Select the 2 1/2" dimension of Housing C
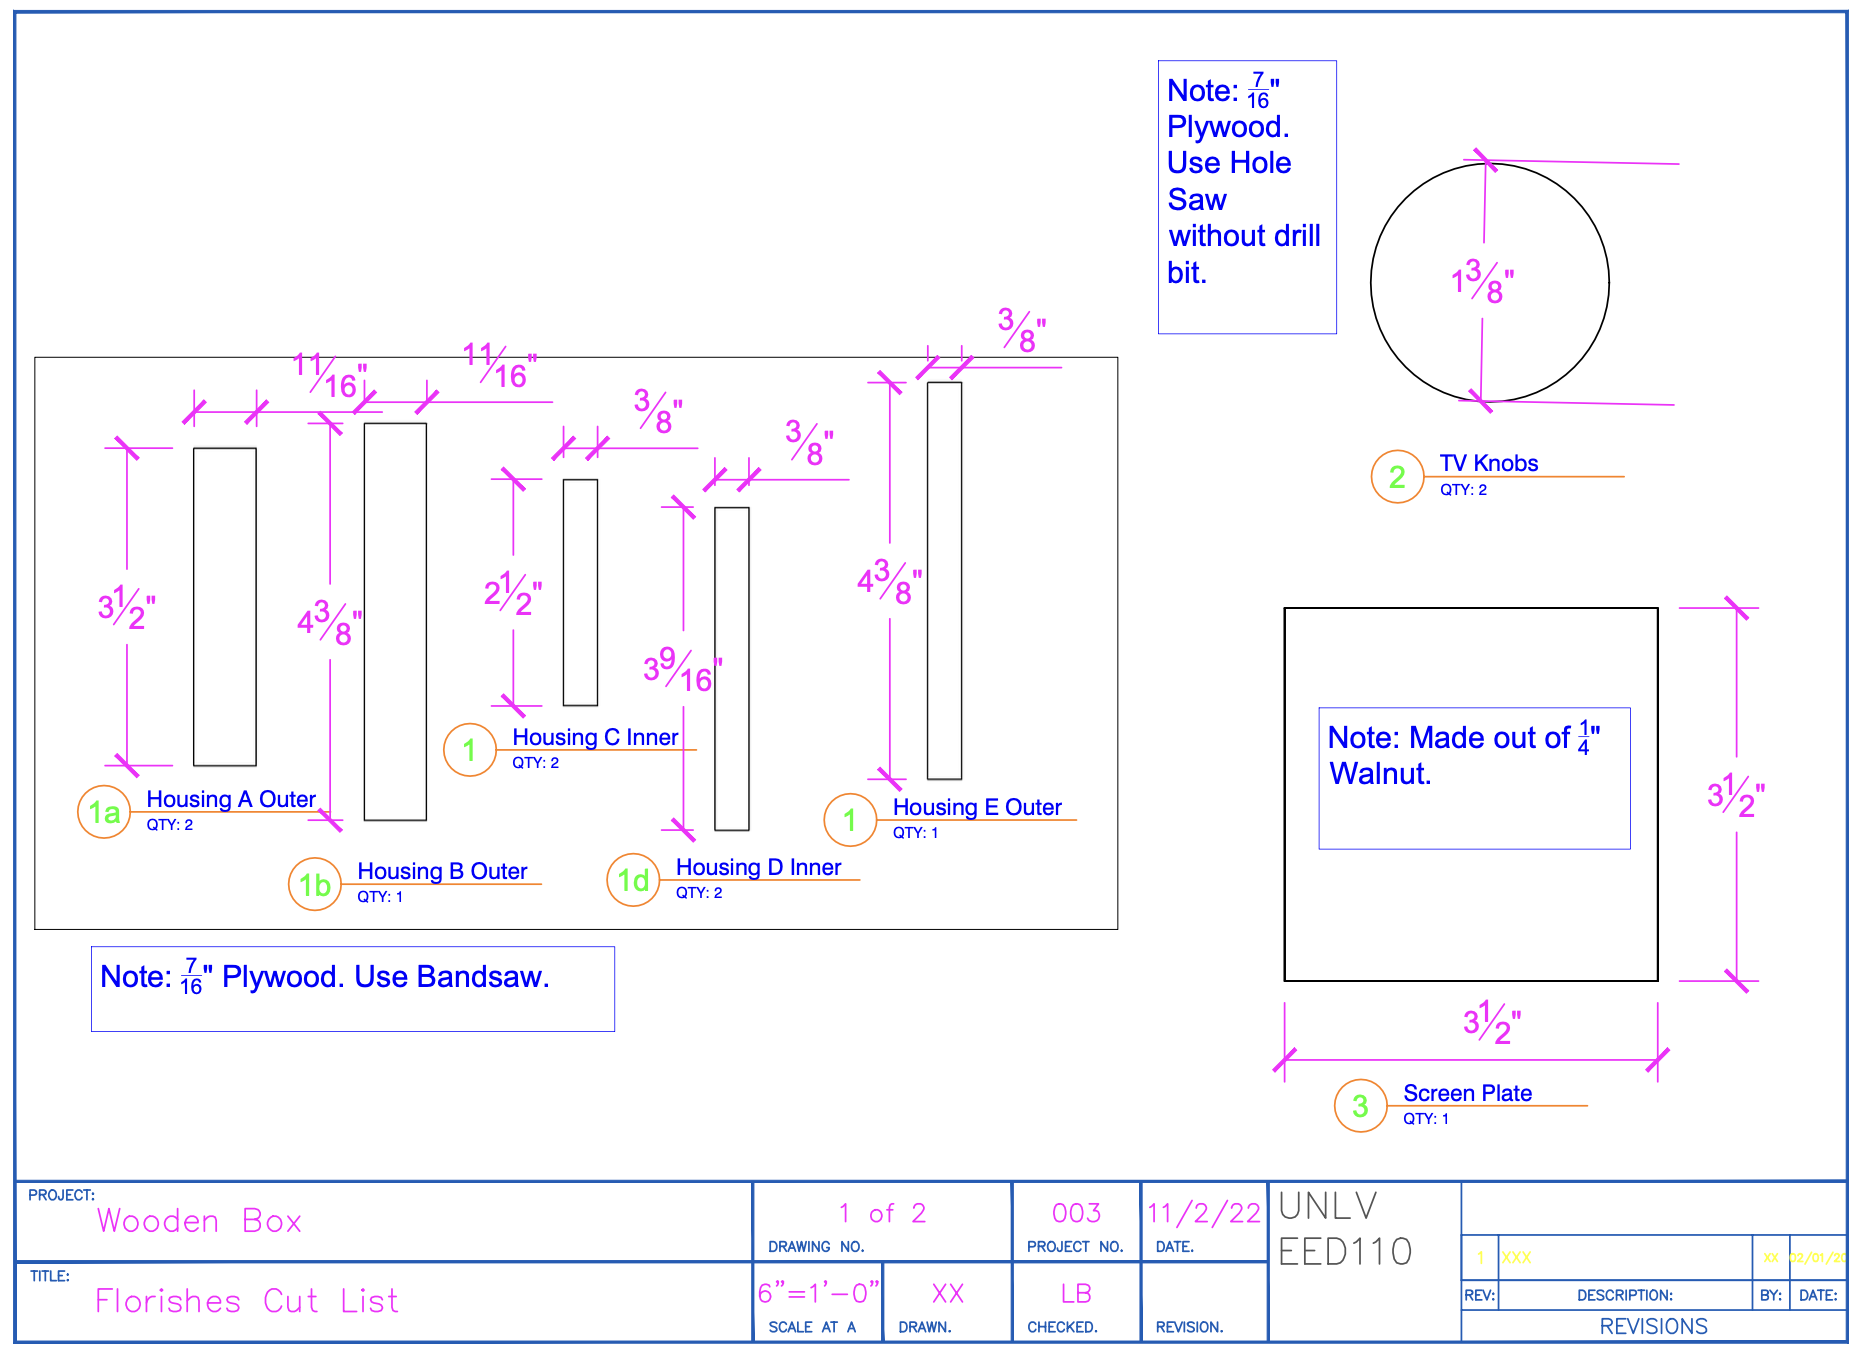 point(513,594)
